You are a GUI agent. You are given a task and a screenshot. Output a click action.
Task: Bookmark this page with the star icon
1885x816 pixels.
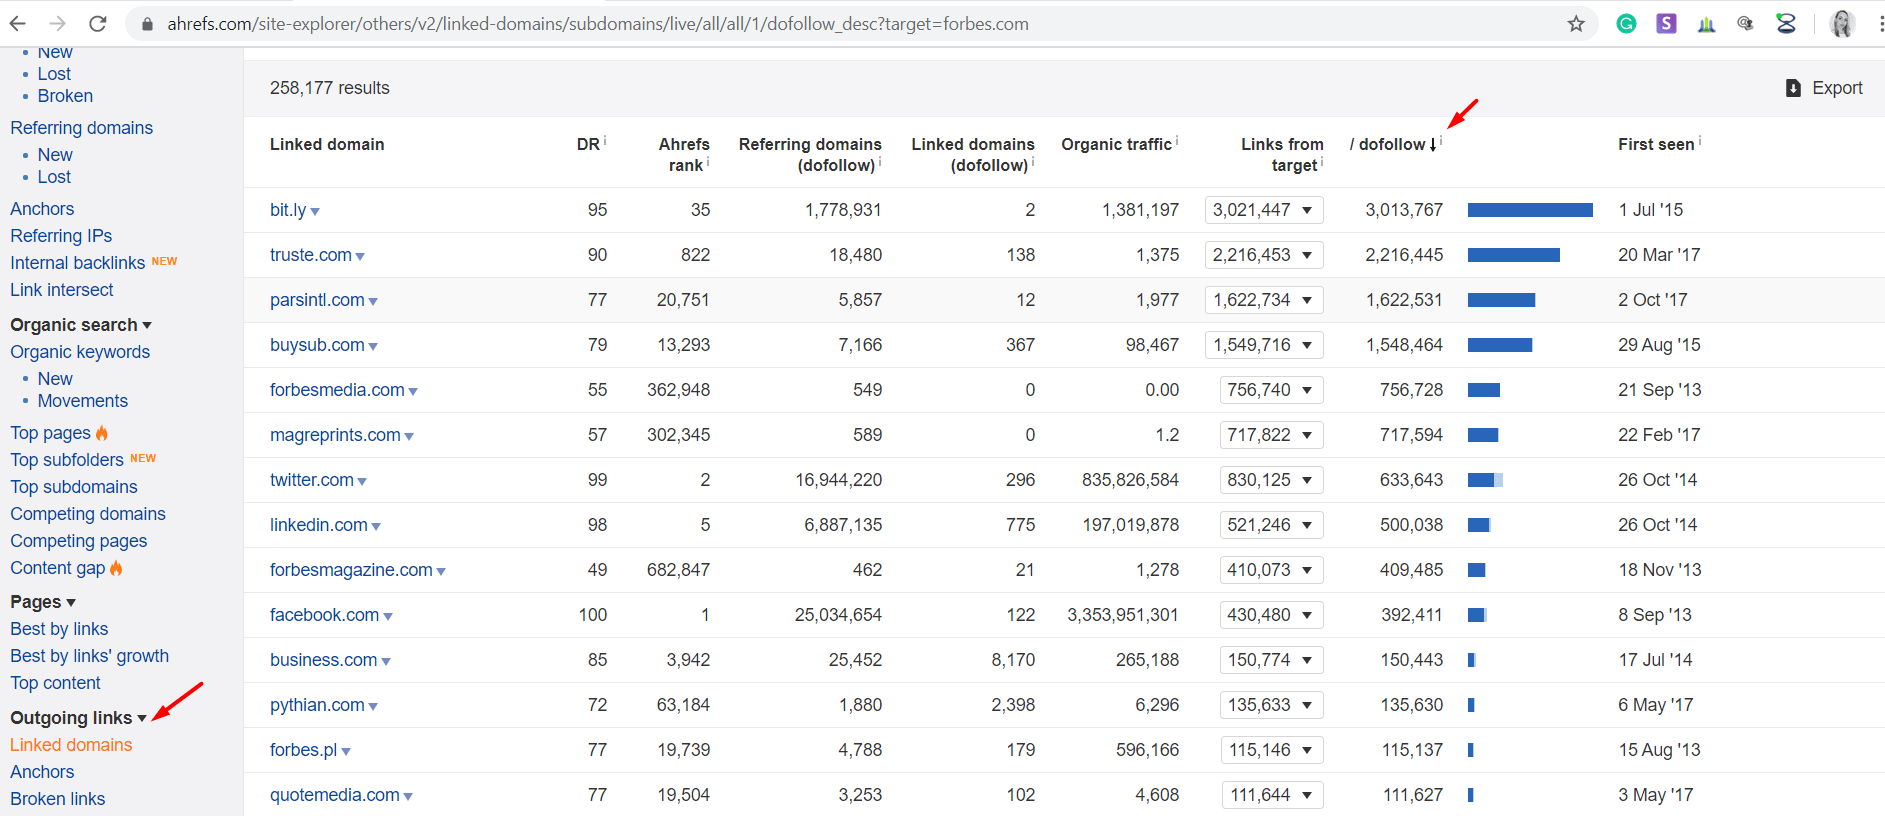tap(1576, 23)
